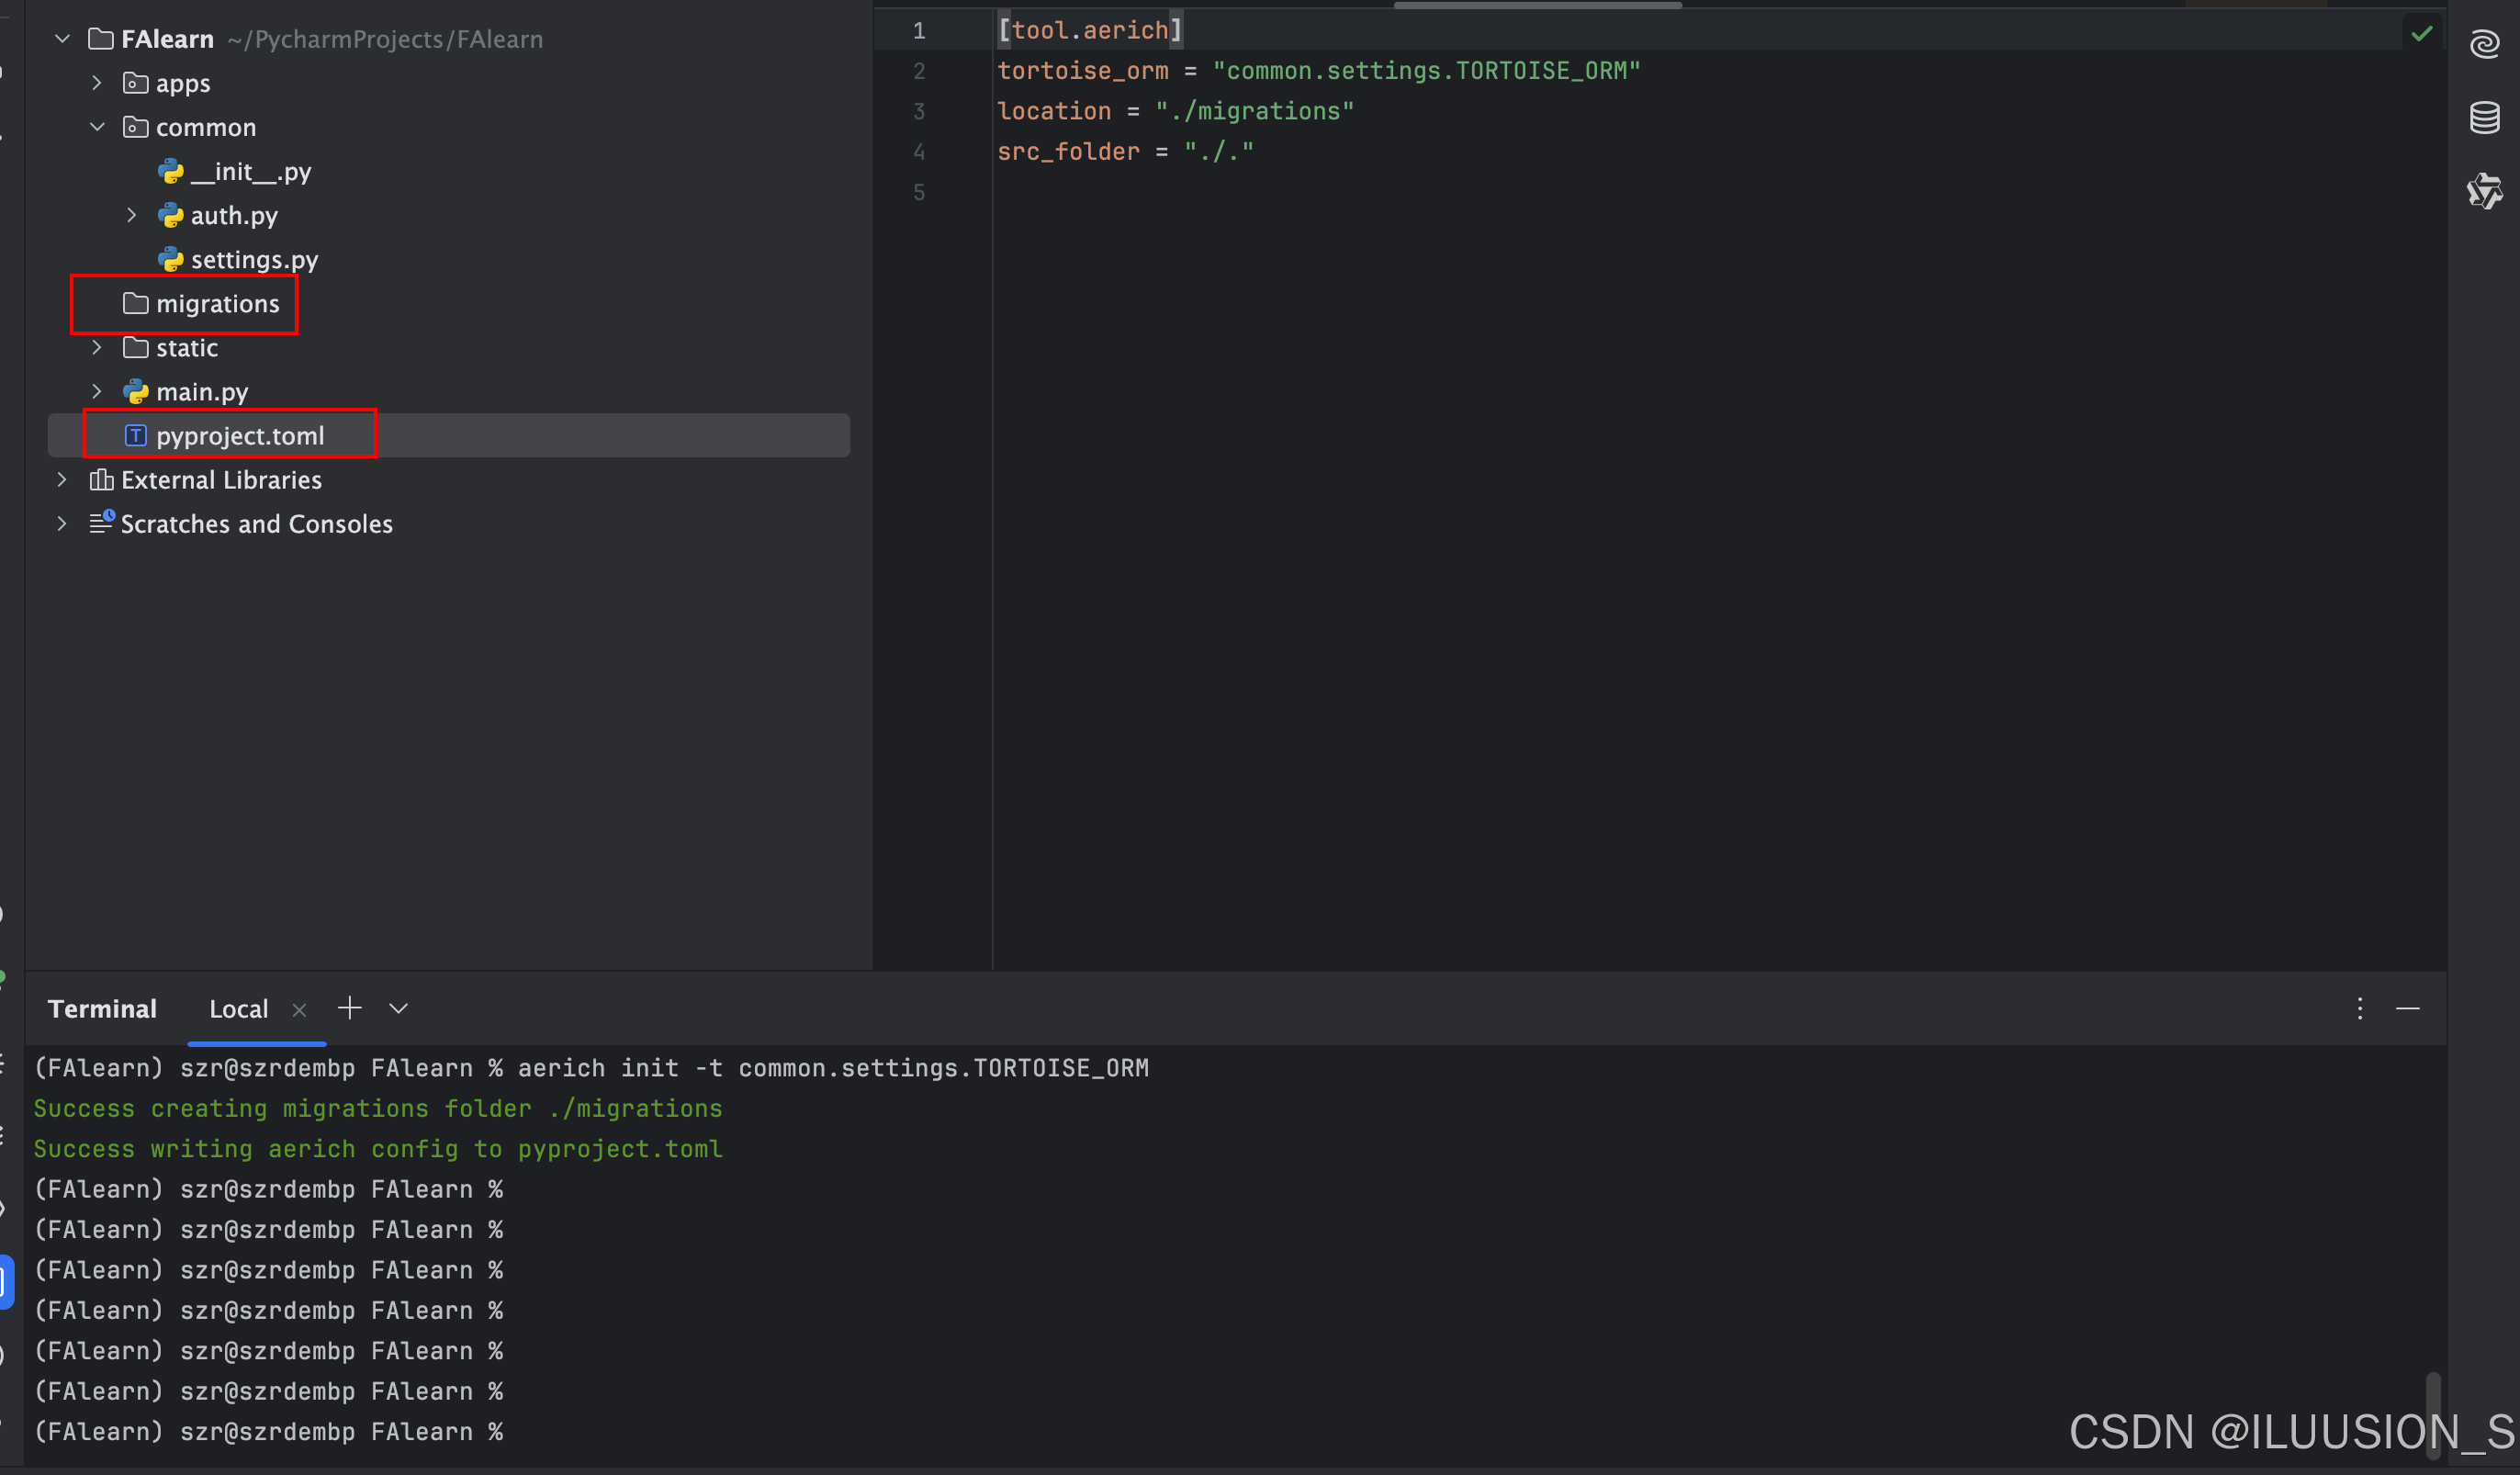Open settings.py in project tree
The height and width of the screenshot is (1475, 2520).
pyautogui.click(x=253, y=260)
